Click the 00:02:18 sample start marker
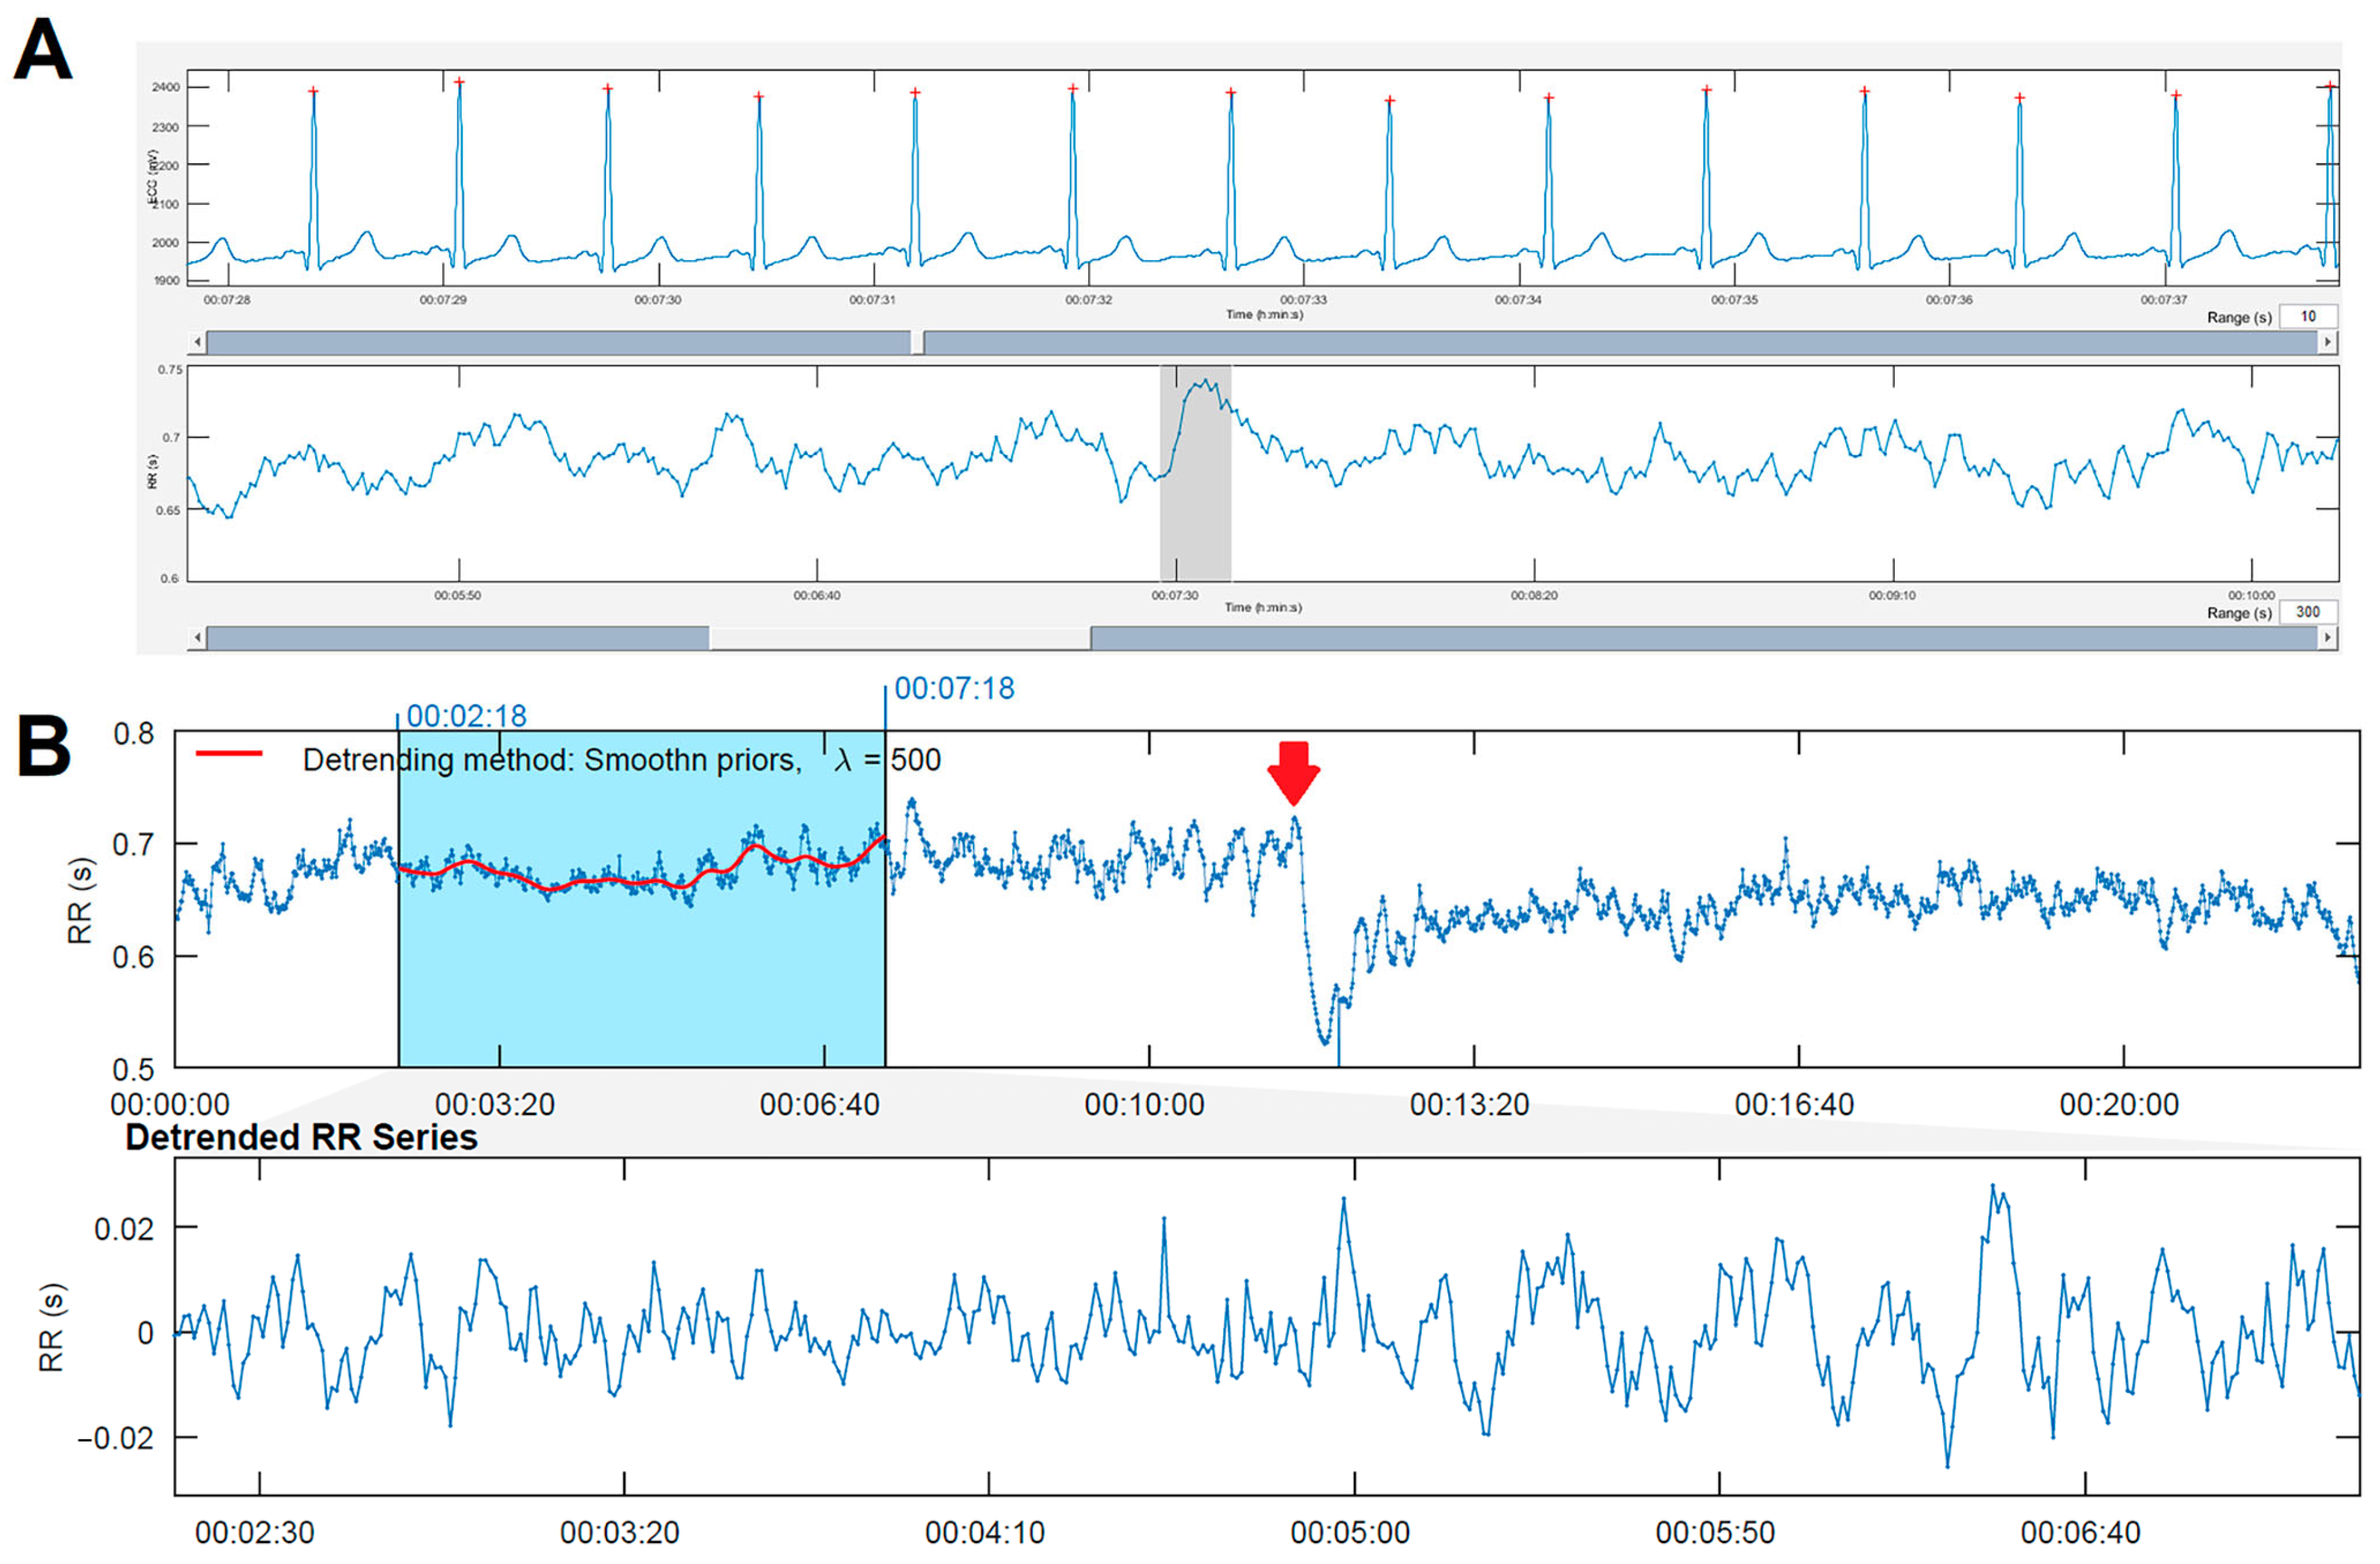This screenshot has height=1564, width=2380. (x=466, y=716)
